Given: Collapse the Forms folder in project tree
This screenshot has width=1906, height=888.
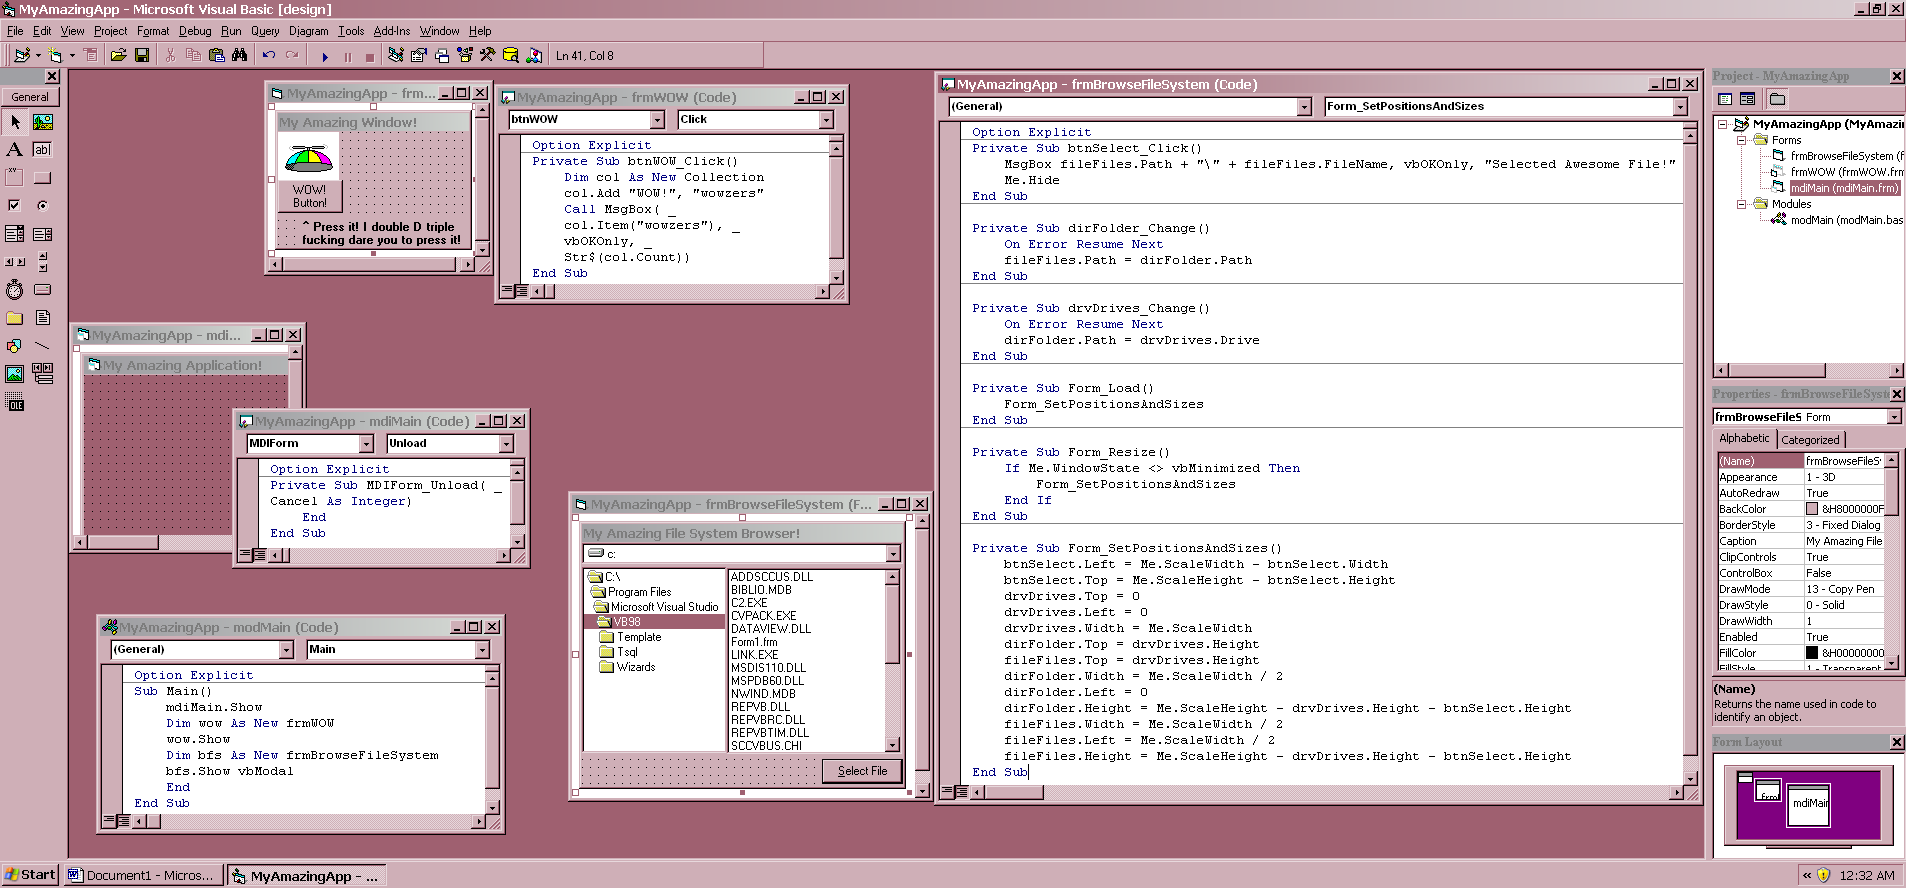Looking at the screenshot, I should tap(1741, 140).
